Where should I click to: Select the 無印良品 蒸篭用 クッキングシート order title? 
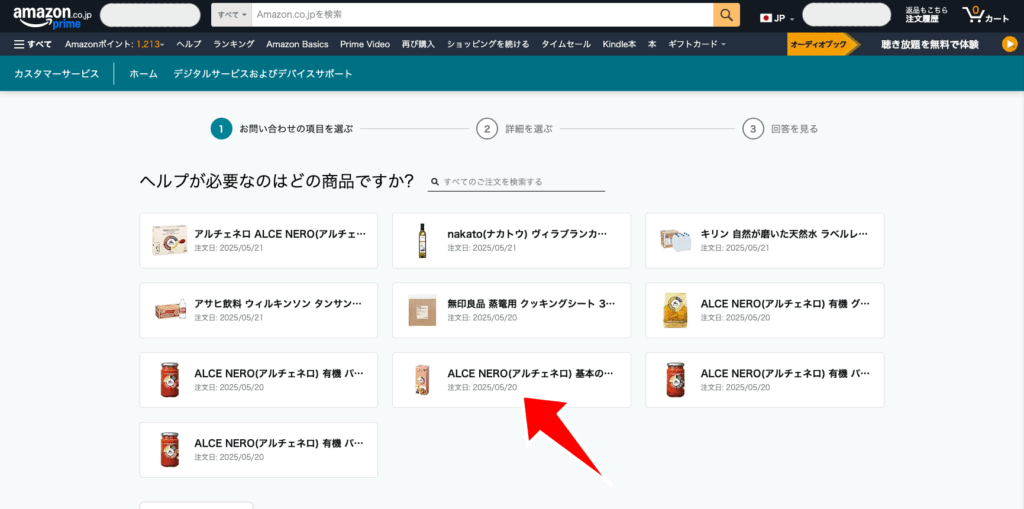[x=531, y=304]
